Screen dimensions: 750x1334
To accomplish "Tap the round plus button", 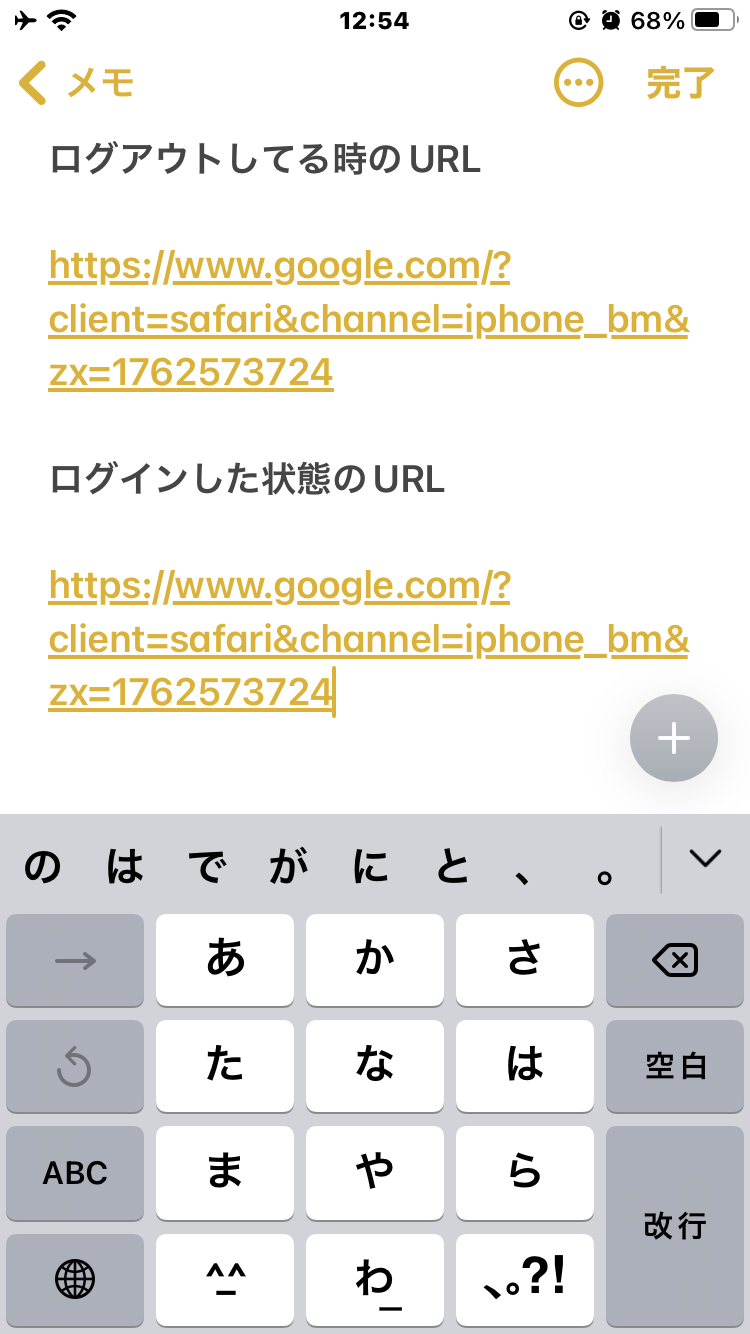I will tap(674, 738).
